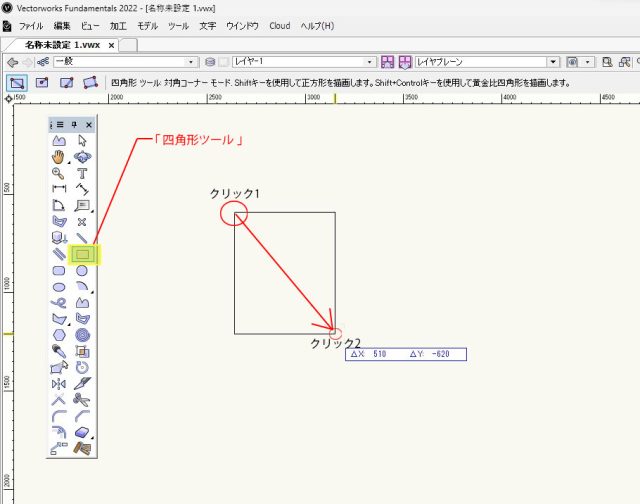Enable corner-to-corner rectangle mode
The height and width of the screenshot is (504, 640).
(x=17, y=82)
